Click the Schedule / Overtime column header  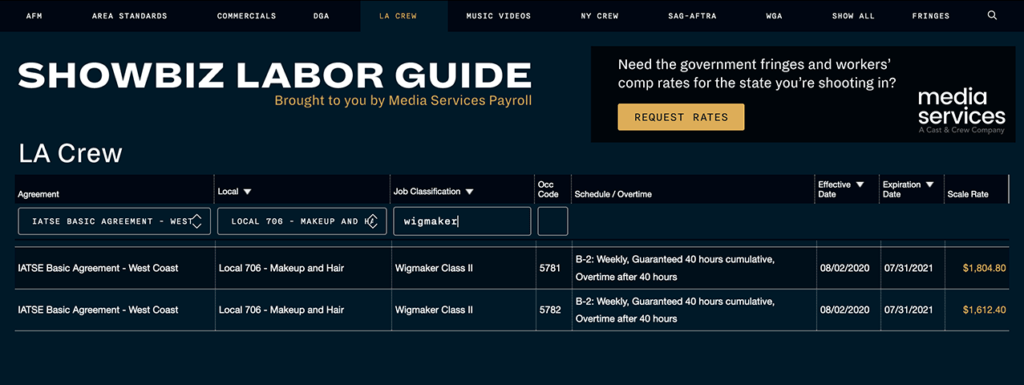[613, 194]
